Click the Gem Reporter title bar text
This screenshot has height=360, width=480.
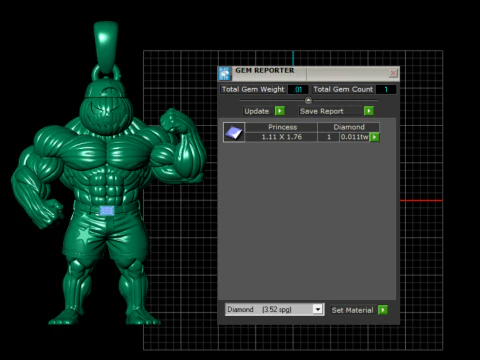point(265,70)
